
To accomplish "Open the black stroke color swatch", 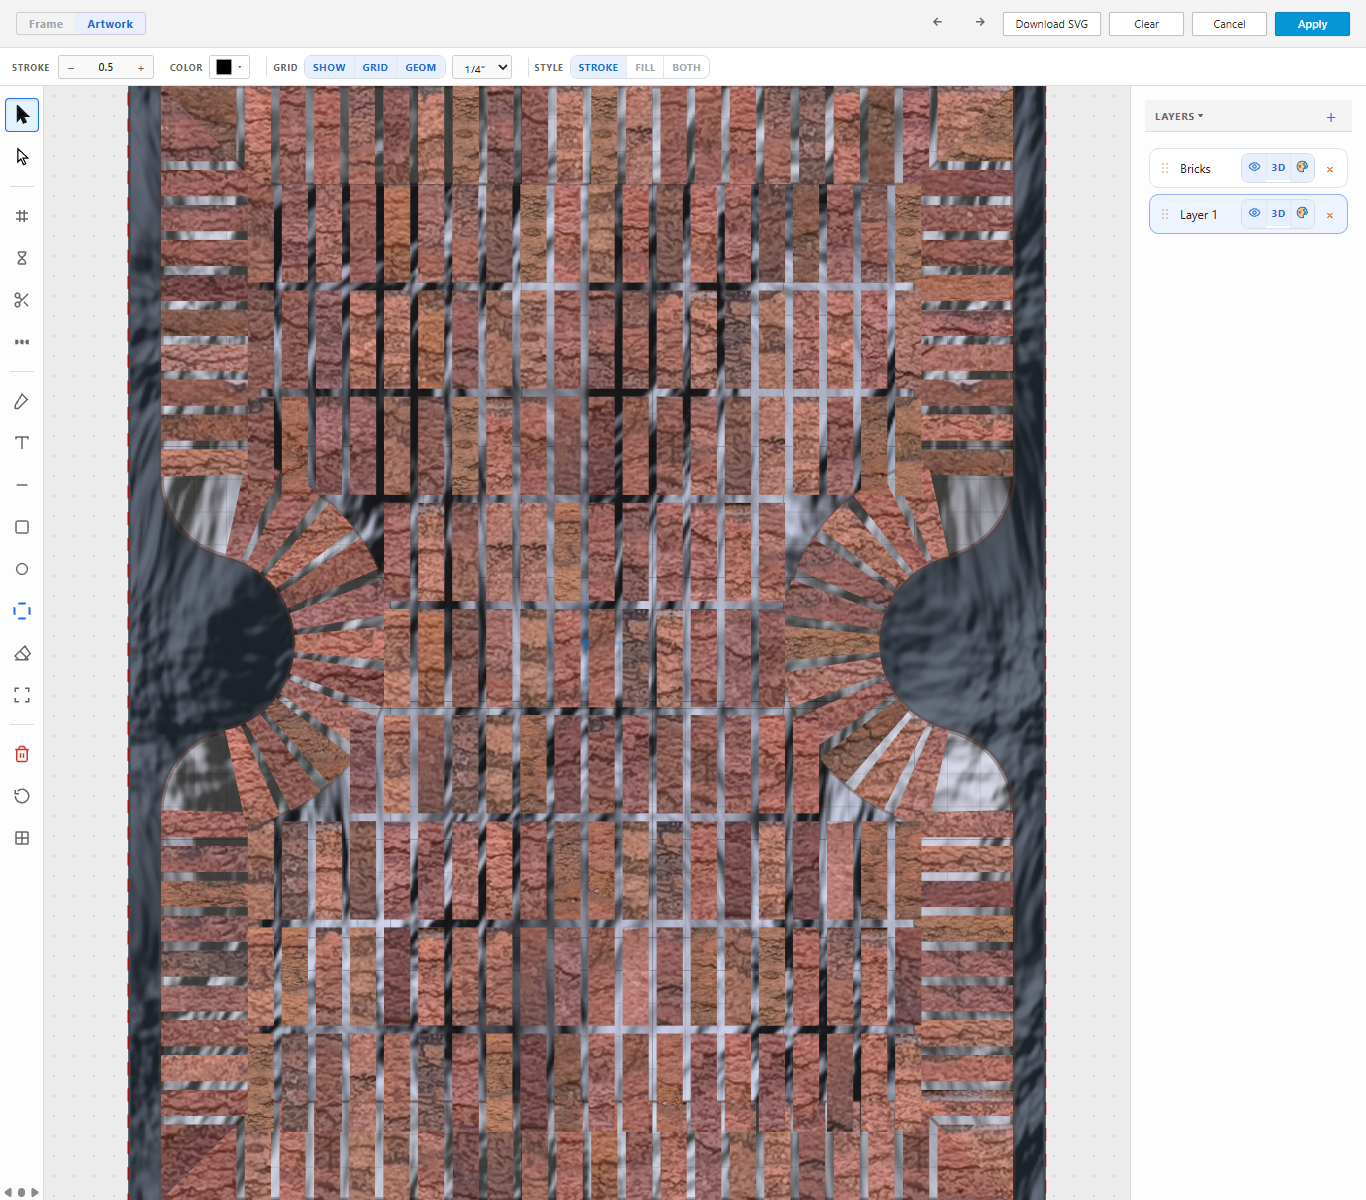I will click(224, 67).
